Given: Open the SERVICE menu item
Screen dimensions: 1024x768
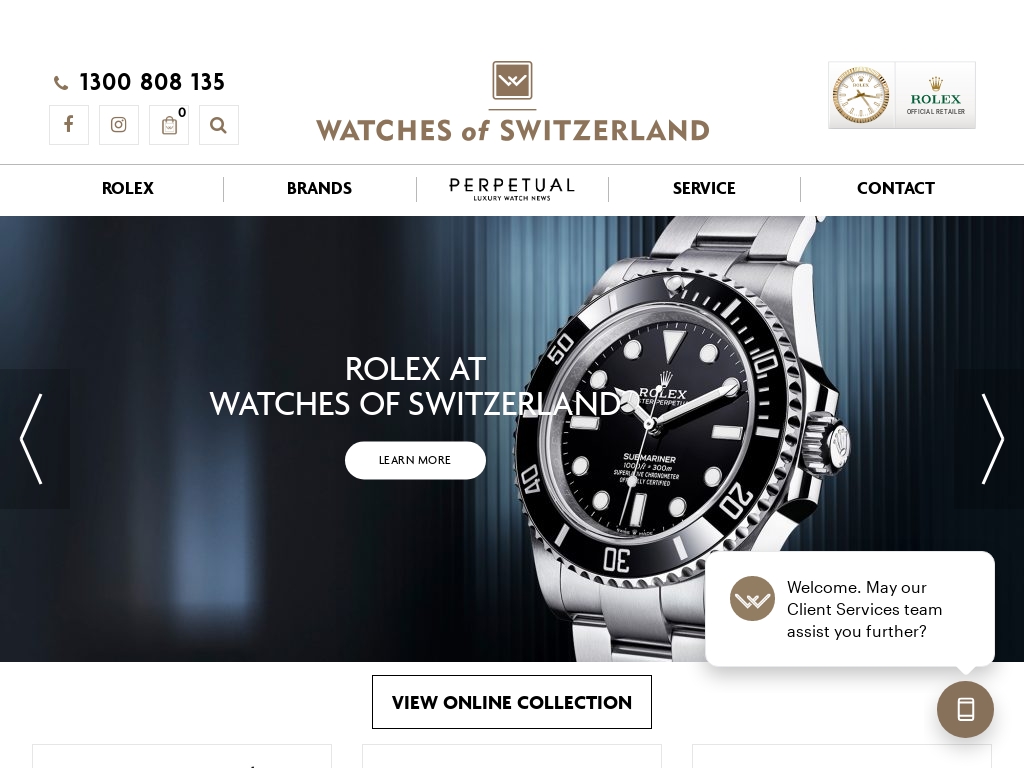Looking at the screenshot, I should (x=704, y=188).
